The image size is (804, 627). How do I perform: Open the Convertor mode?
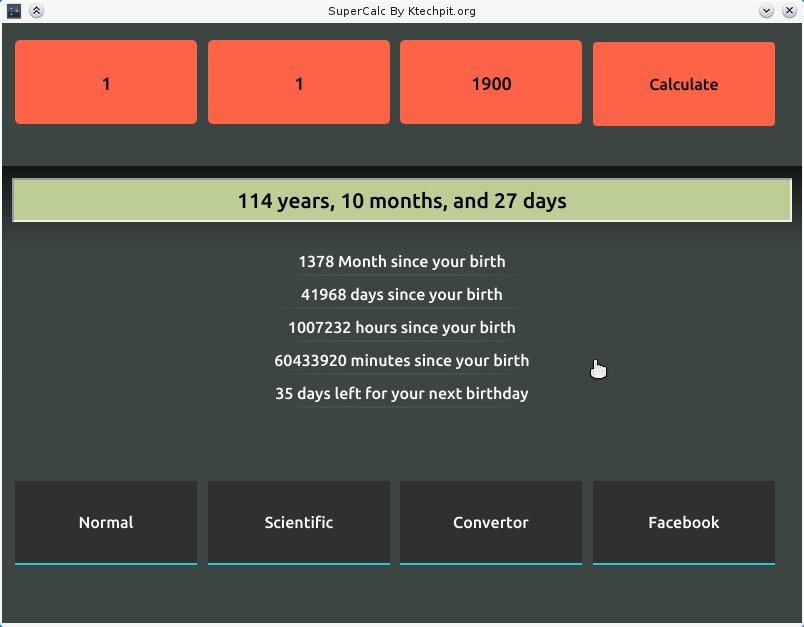pyautogui.click(x=491, y=522)
